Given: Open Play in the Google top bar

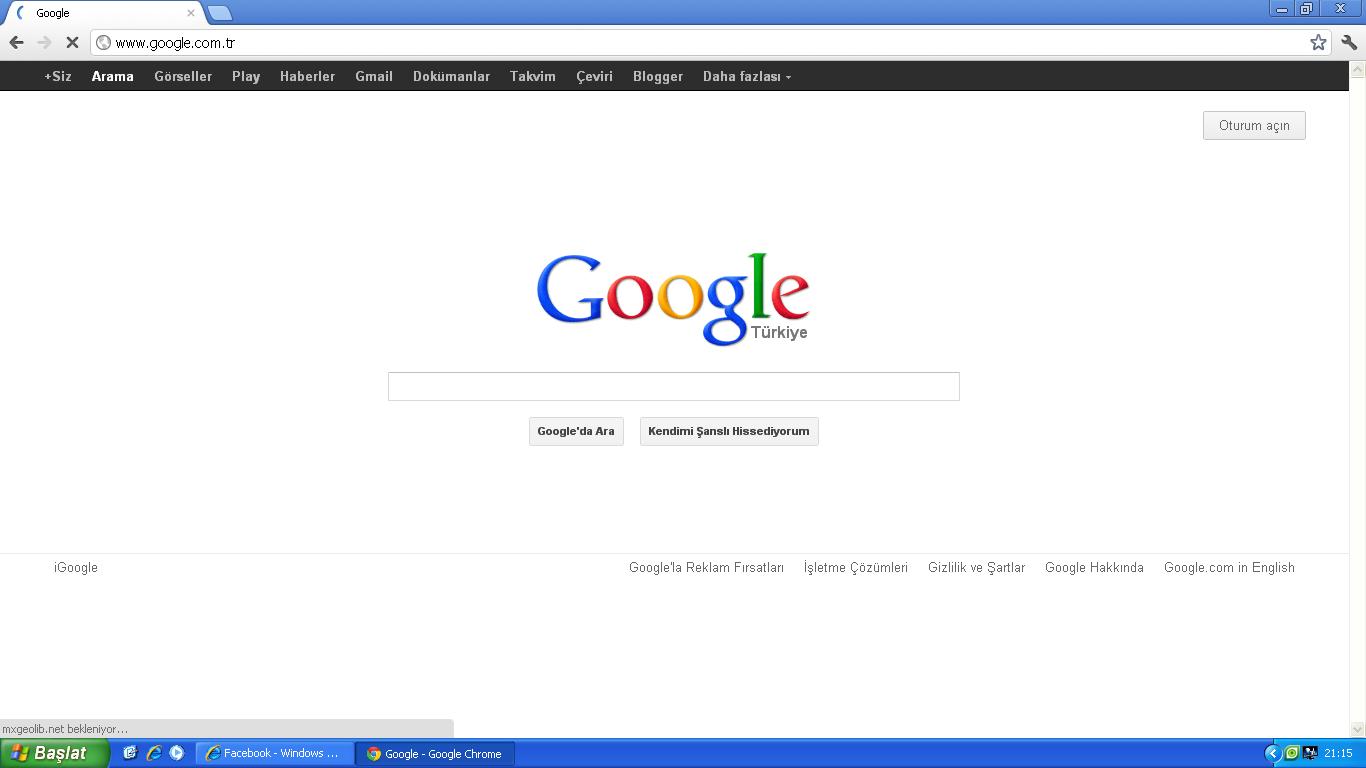Looking at the screenshot, I should [x=246, y=76].
